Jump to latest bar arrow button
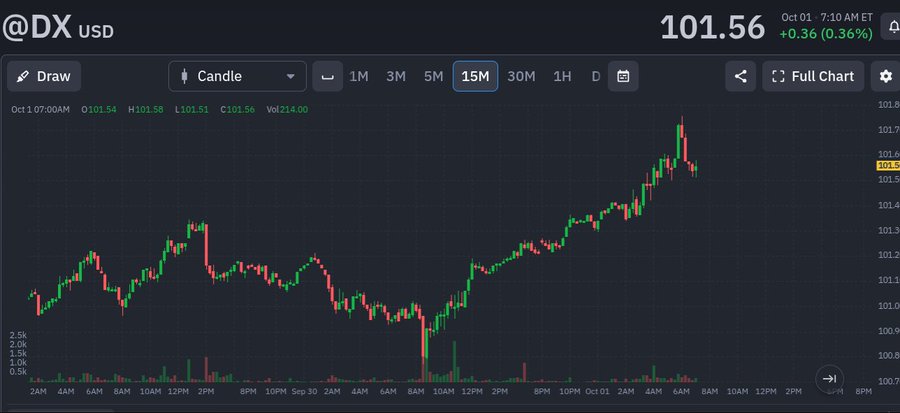Image resolution: width=900 pixels, height=413 pixels. (829, 379)
